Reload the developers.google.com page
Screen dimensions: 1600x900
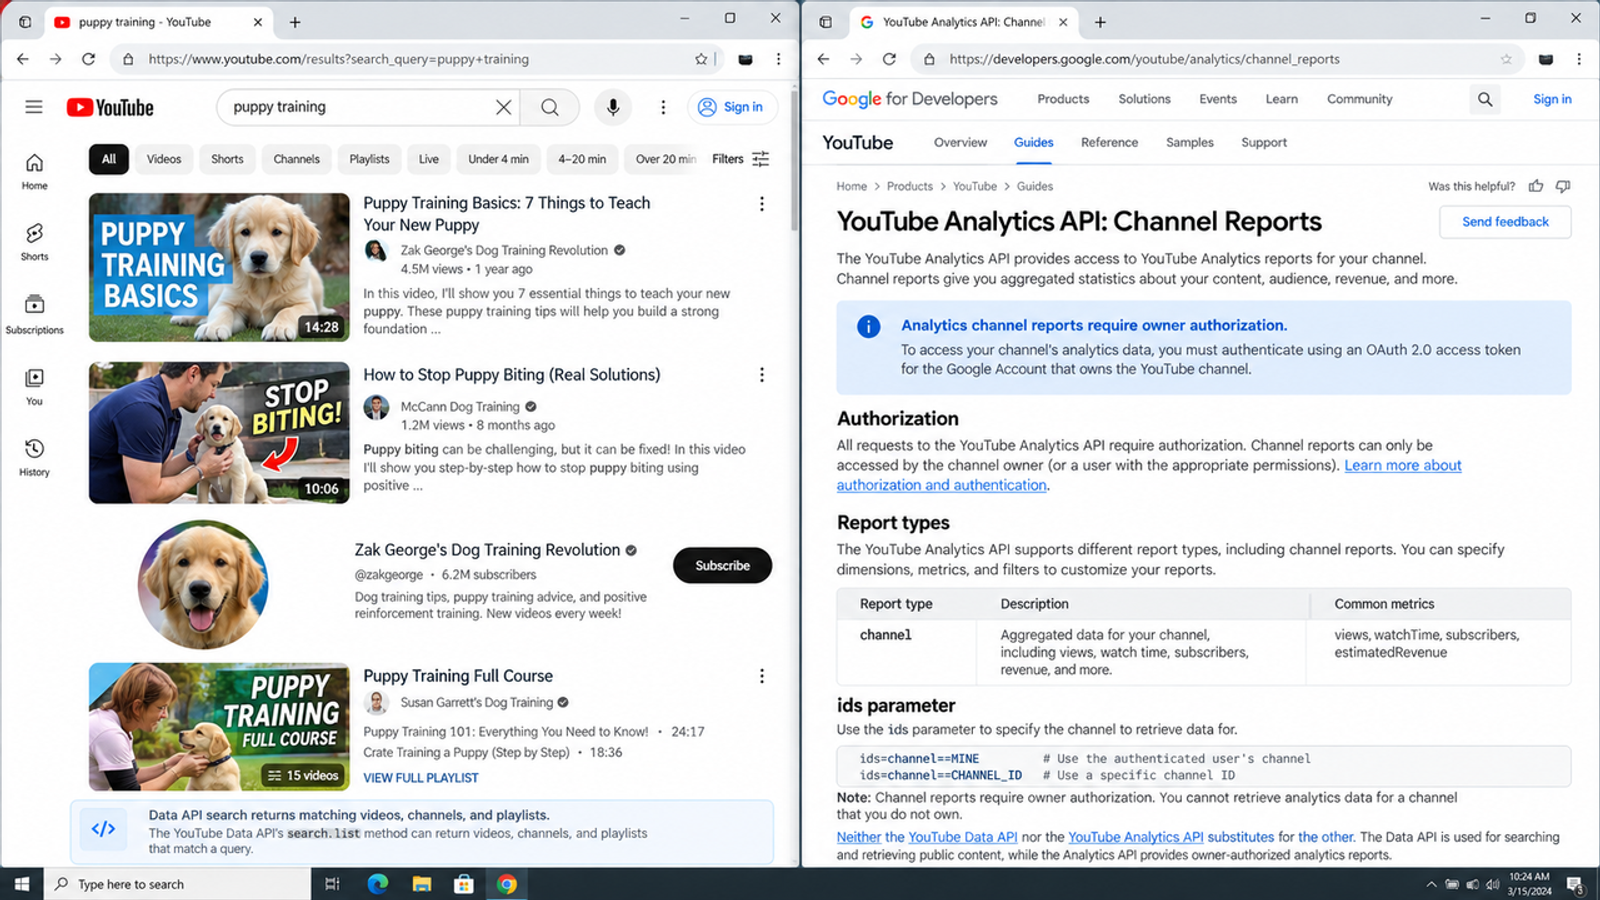pos(889,59)
